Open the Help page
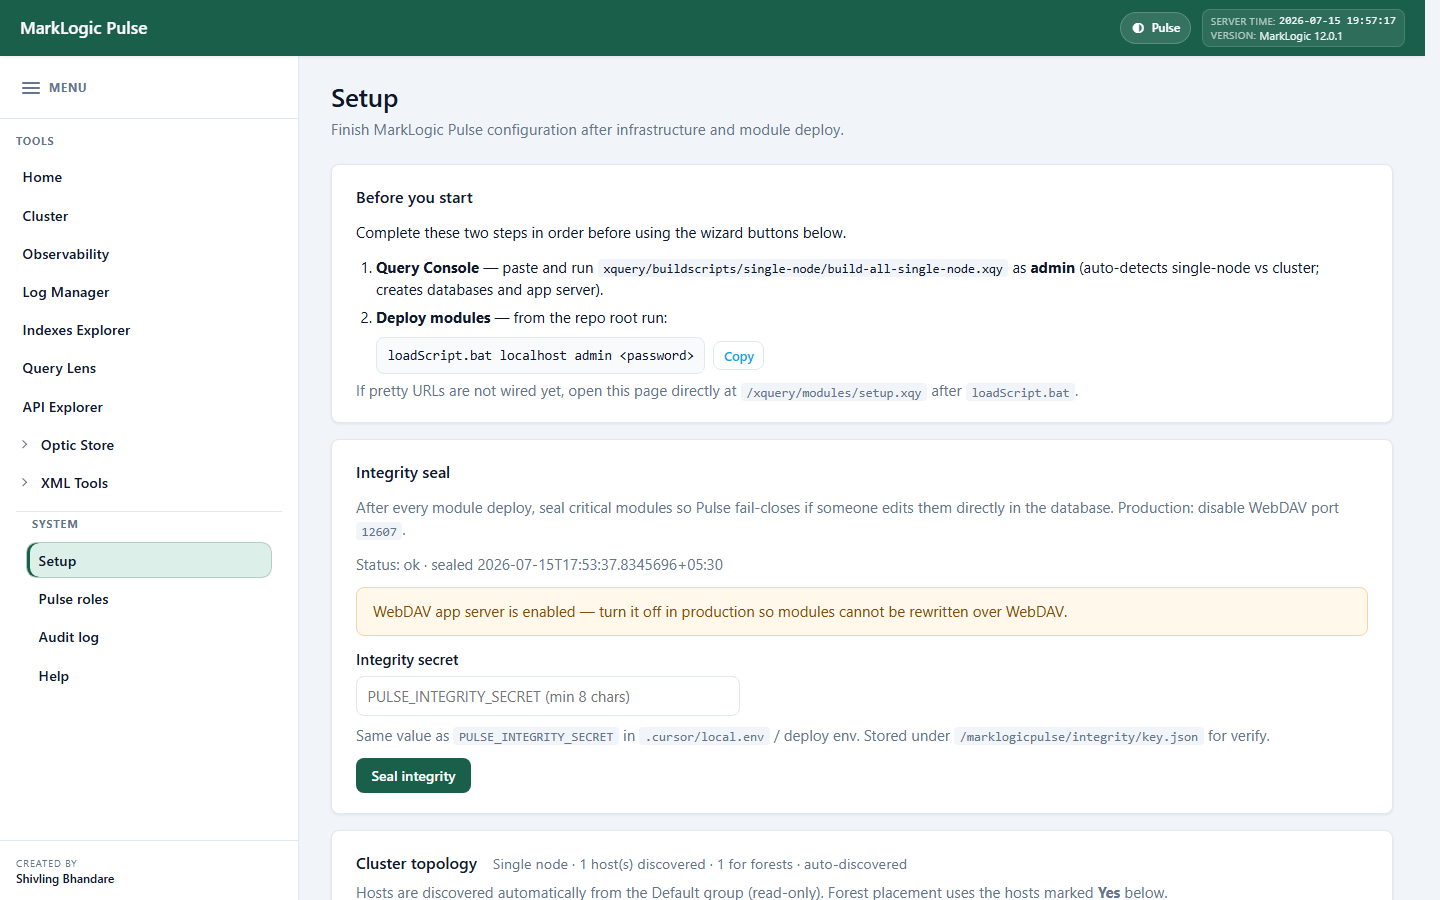Screen dimensions: 1440x900 (x=53, y=676)
